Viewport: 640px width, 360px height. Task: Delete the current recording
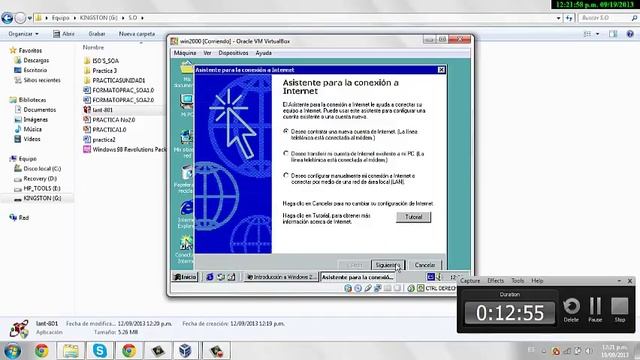[571, 310]
